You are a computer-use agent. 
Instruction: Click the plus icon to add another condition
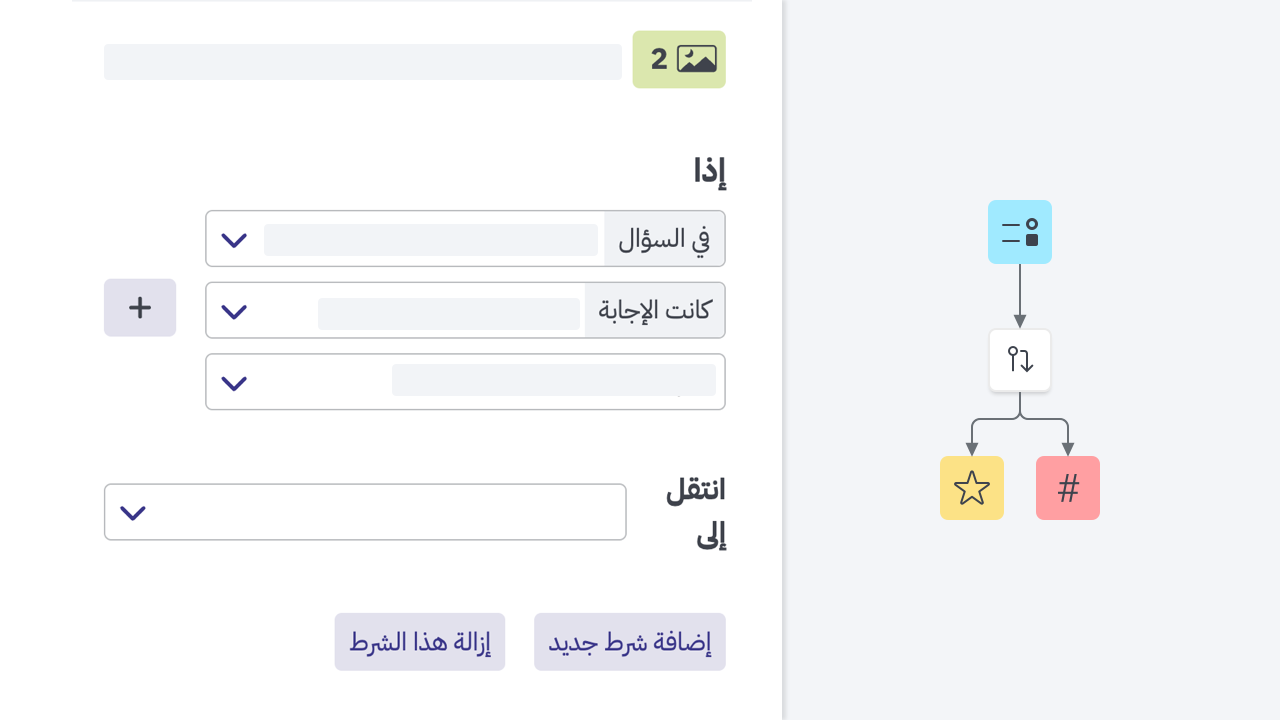click(139, 307)
